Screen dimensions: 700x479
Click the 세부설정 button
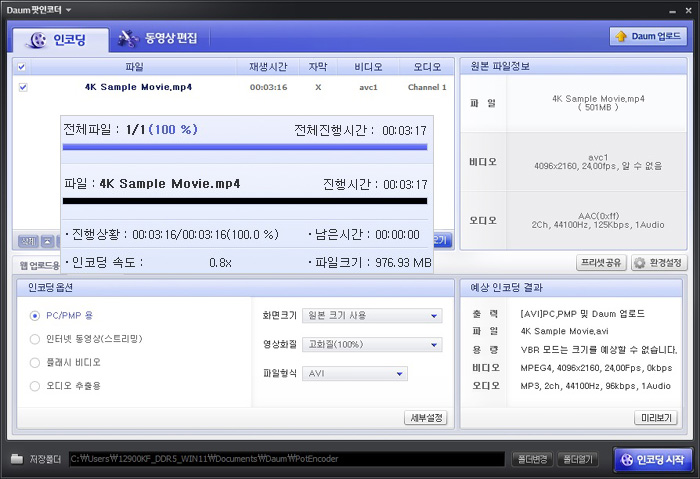[x=426, y=418]
